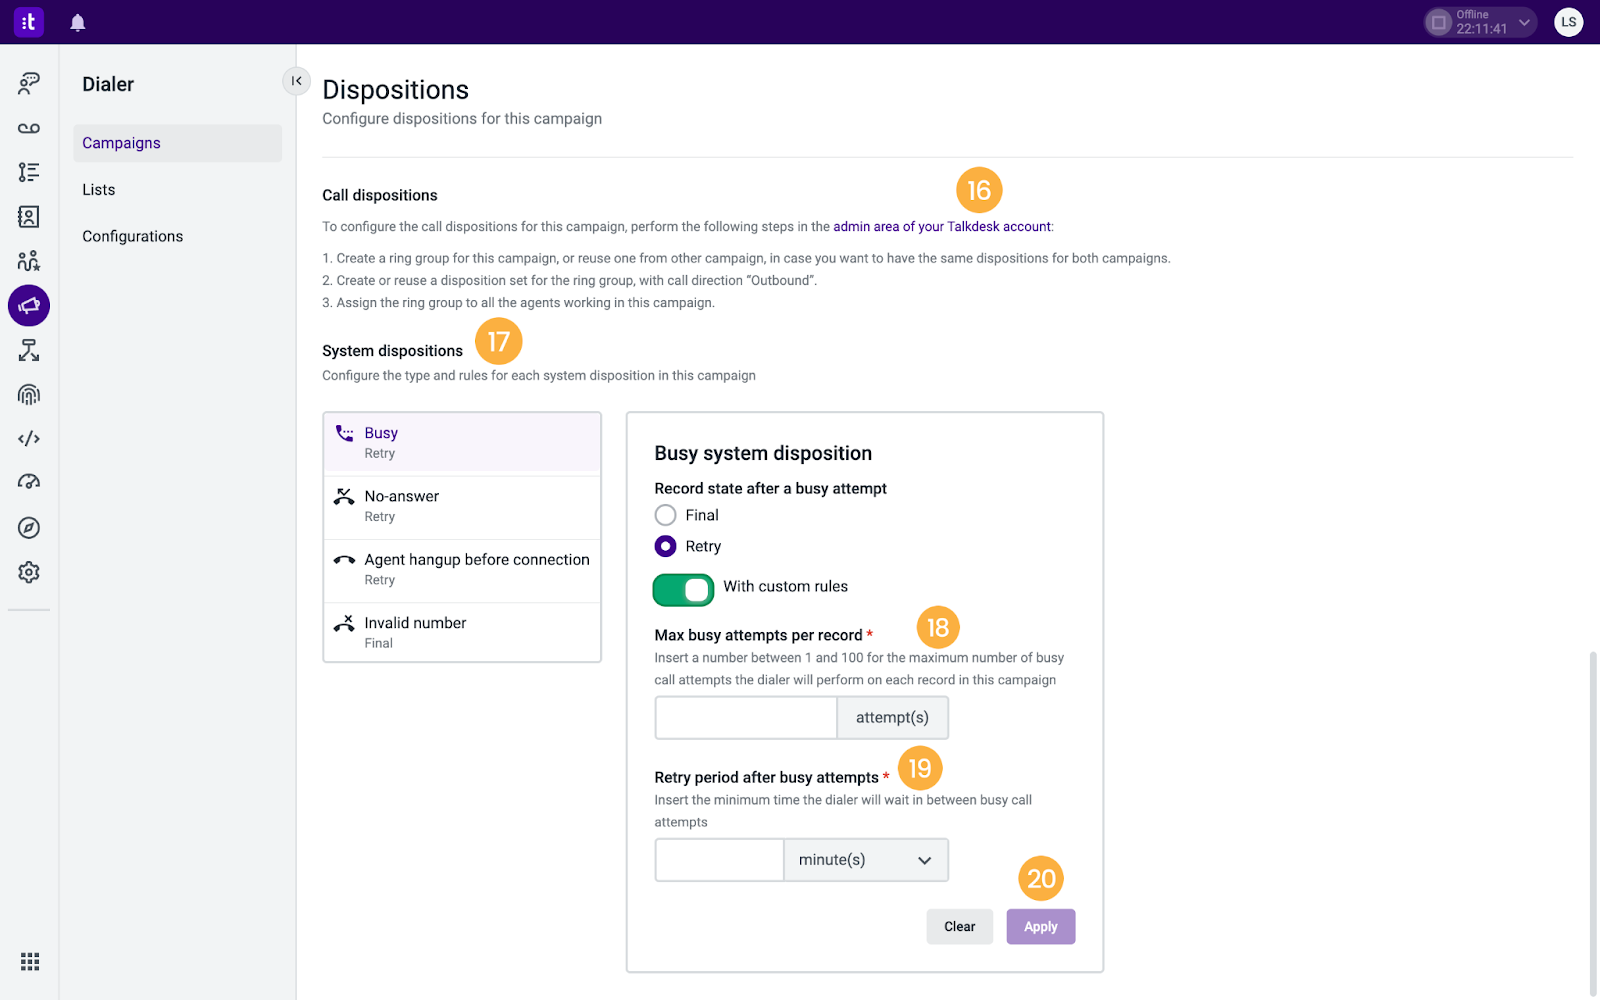Viewport: 1600px width, 1000px height.
Task: Collapse the Dialer side panel
Action: 296,81
